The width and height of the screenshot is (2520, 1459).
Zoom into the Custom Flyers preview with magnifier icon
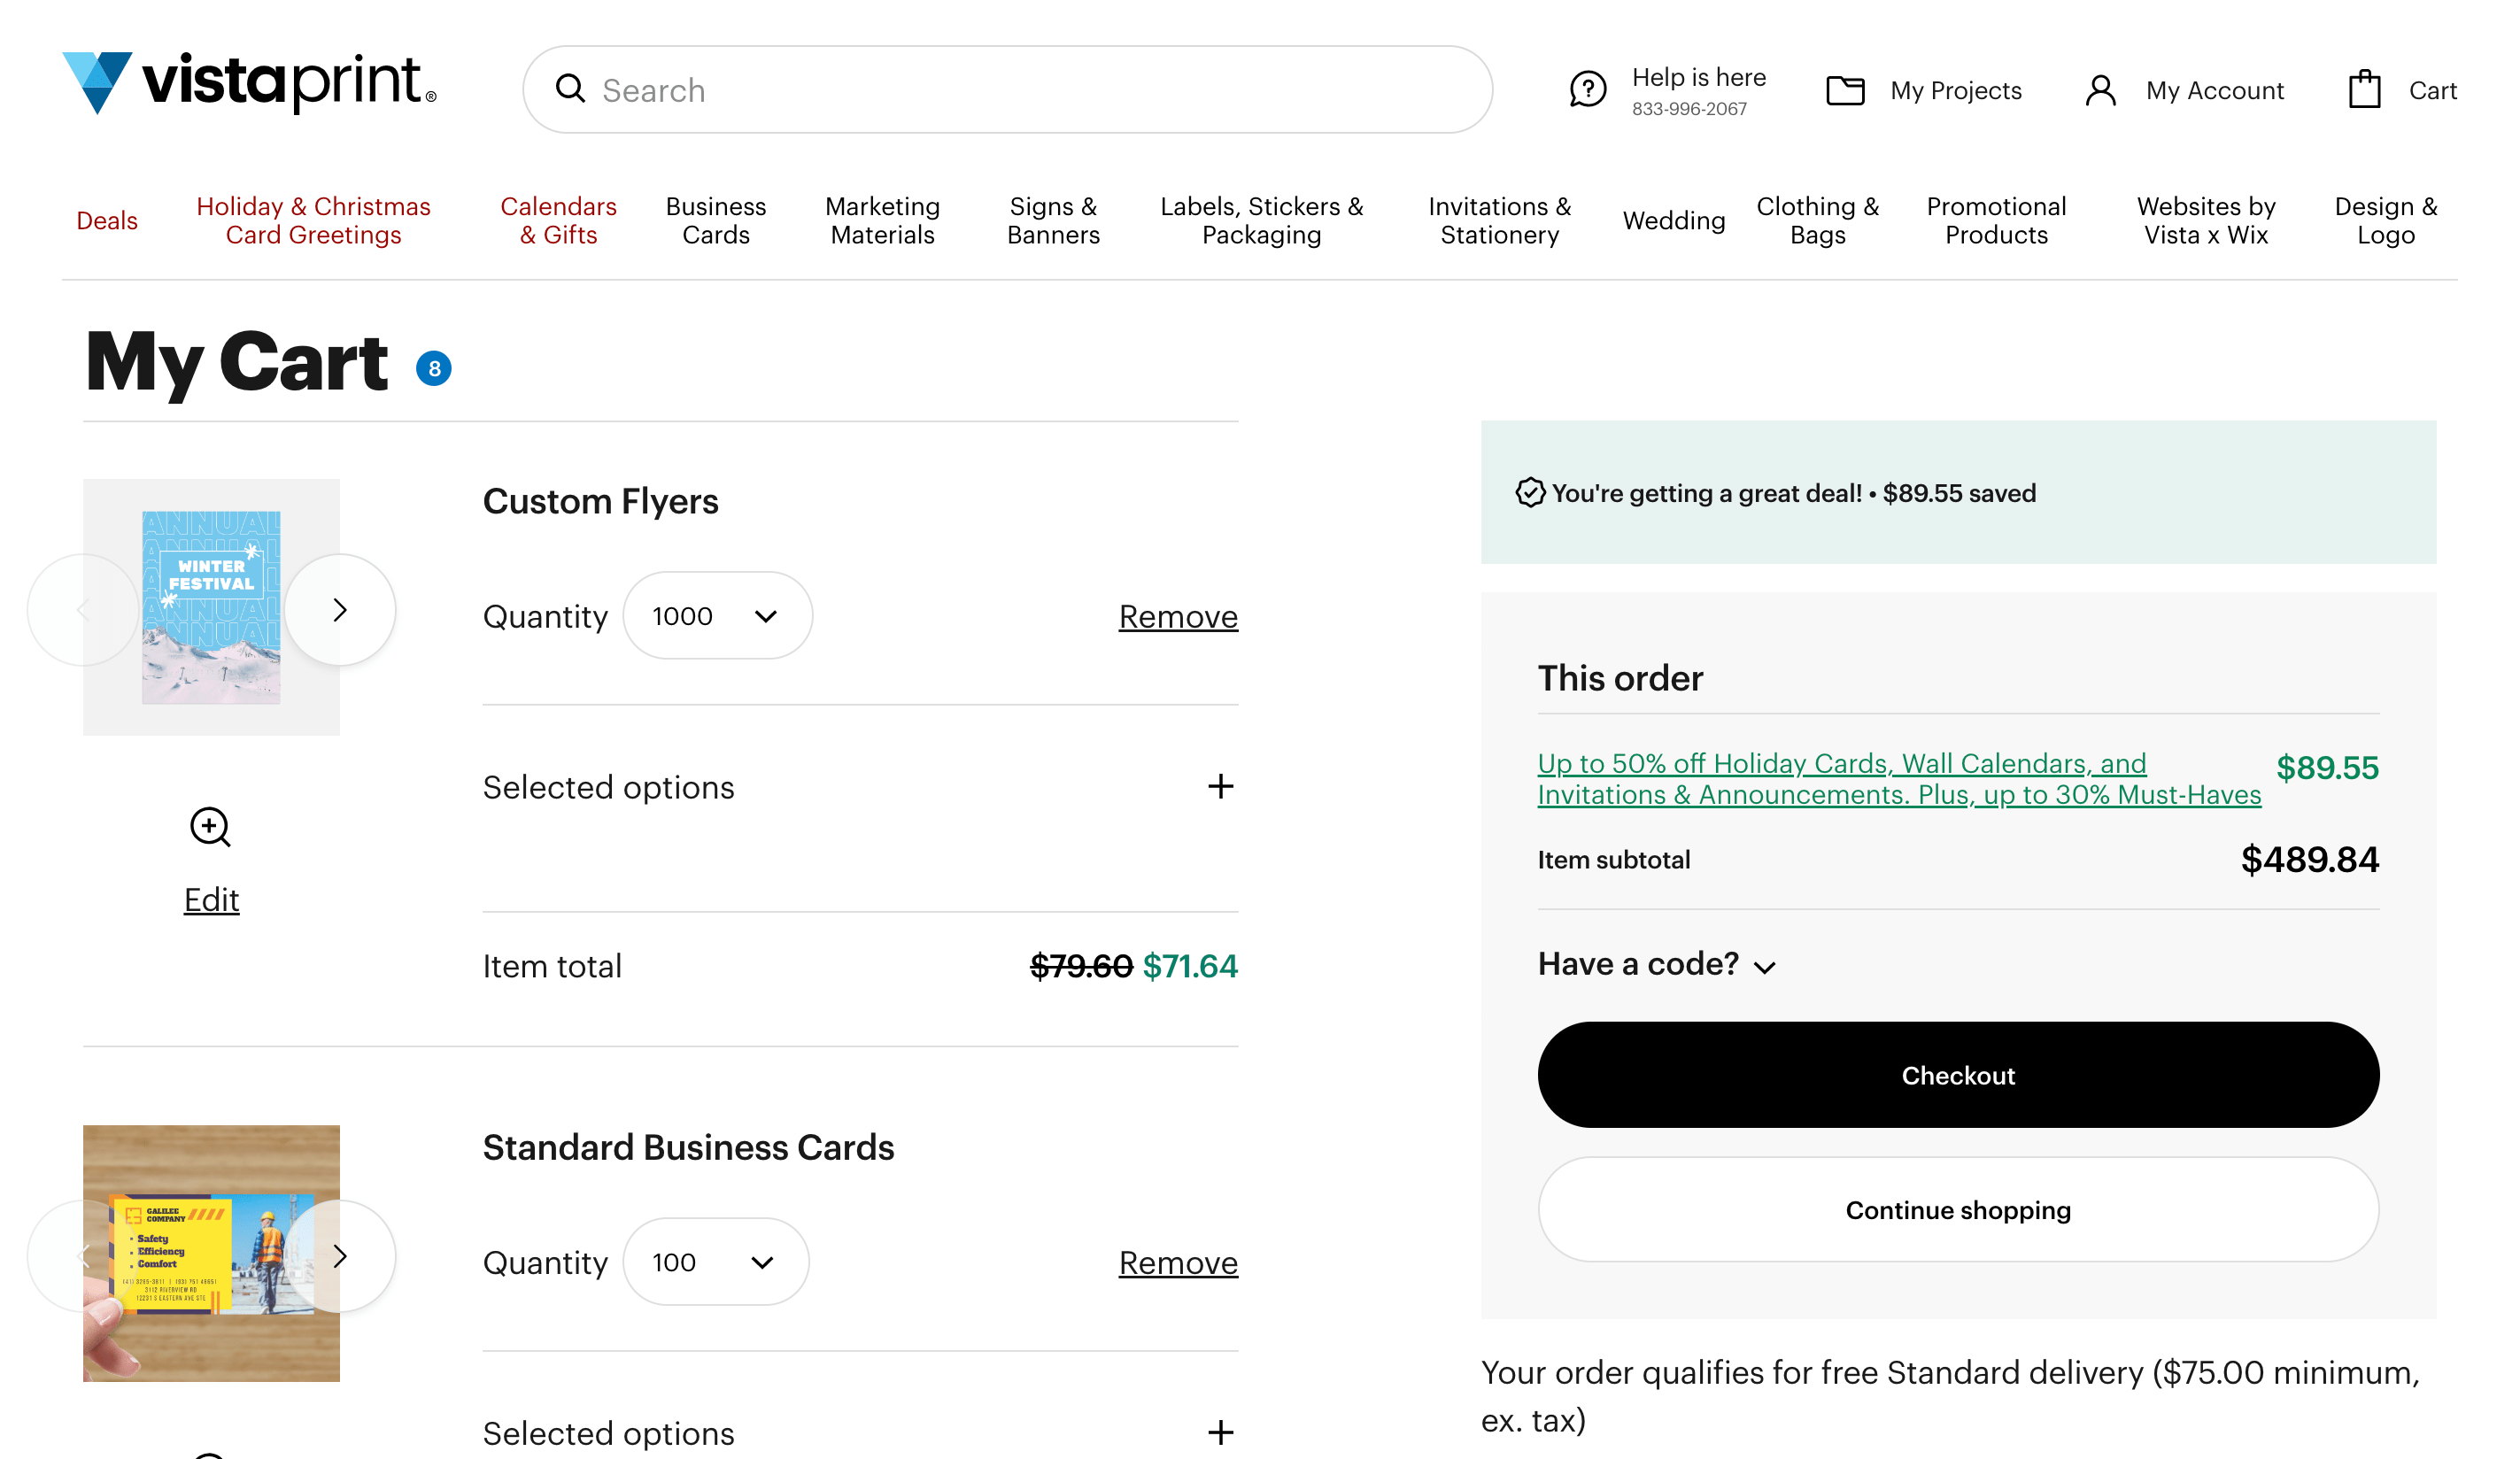coord(210,827)
